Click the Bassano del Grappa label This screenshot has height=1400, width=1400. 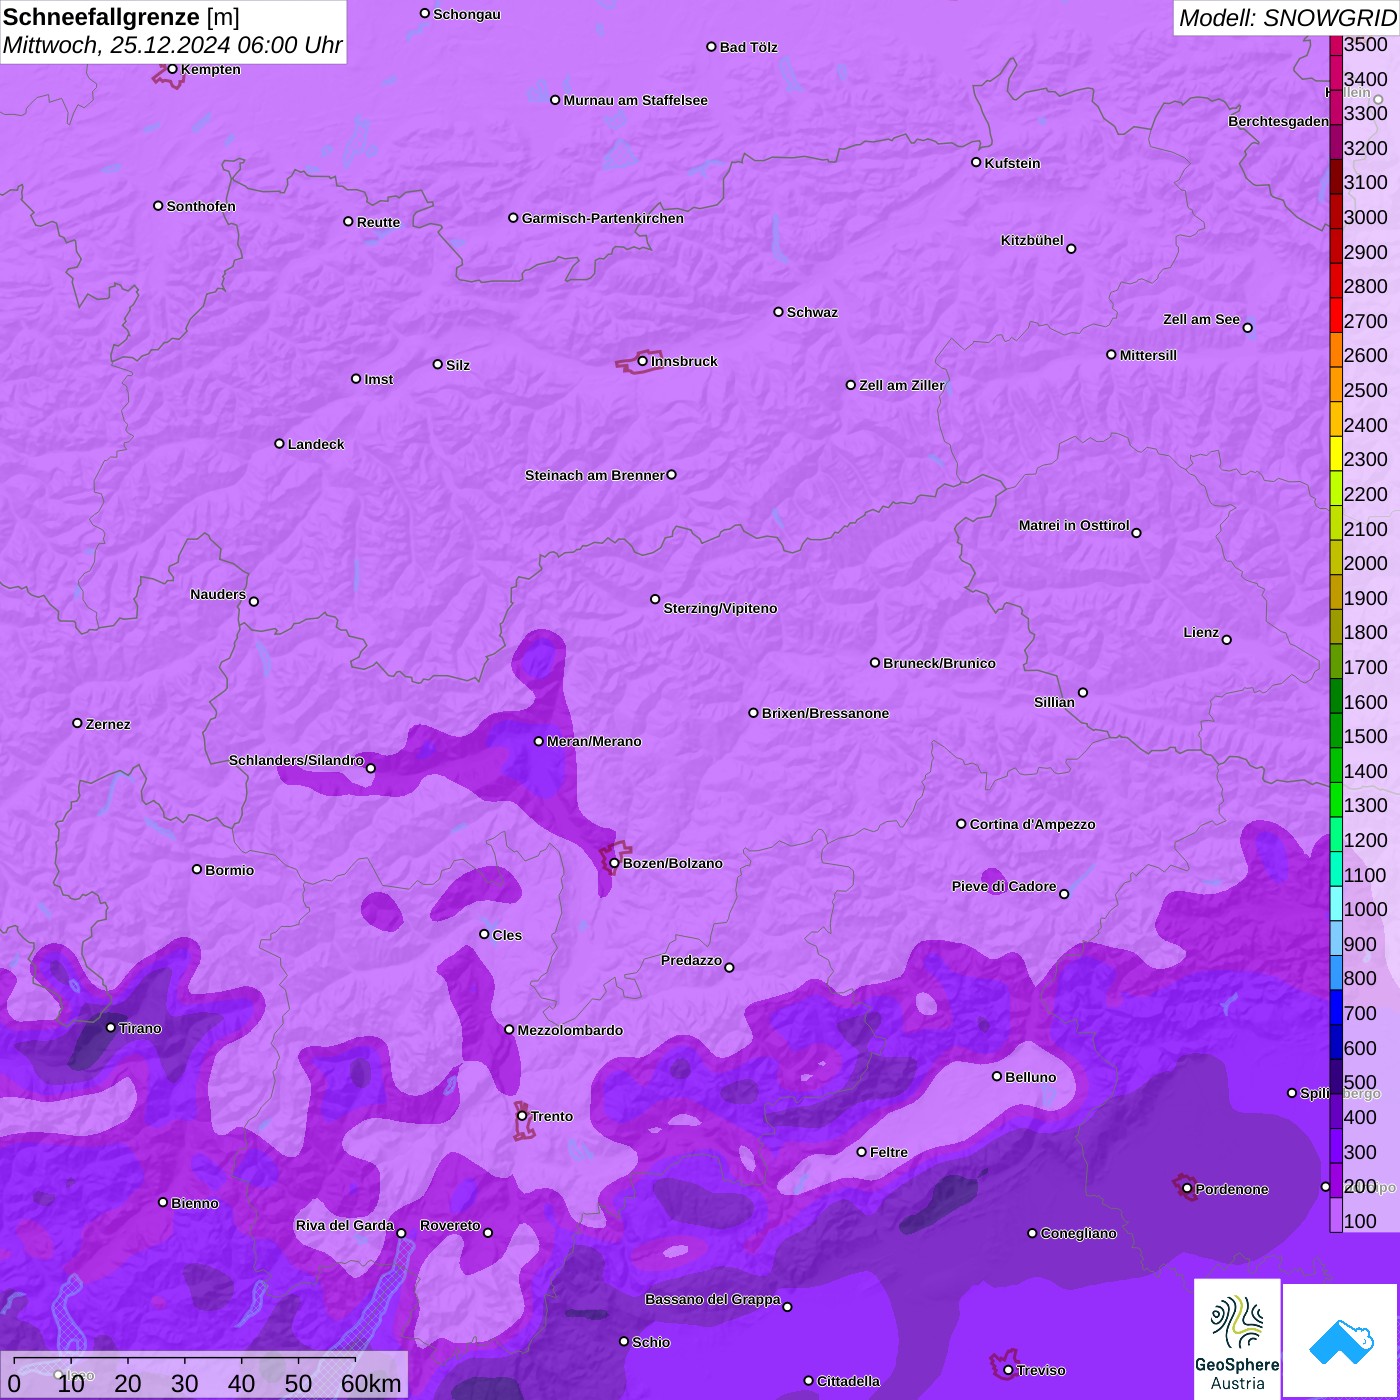click(x=712, y=1299)
